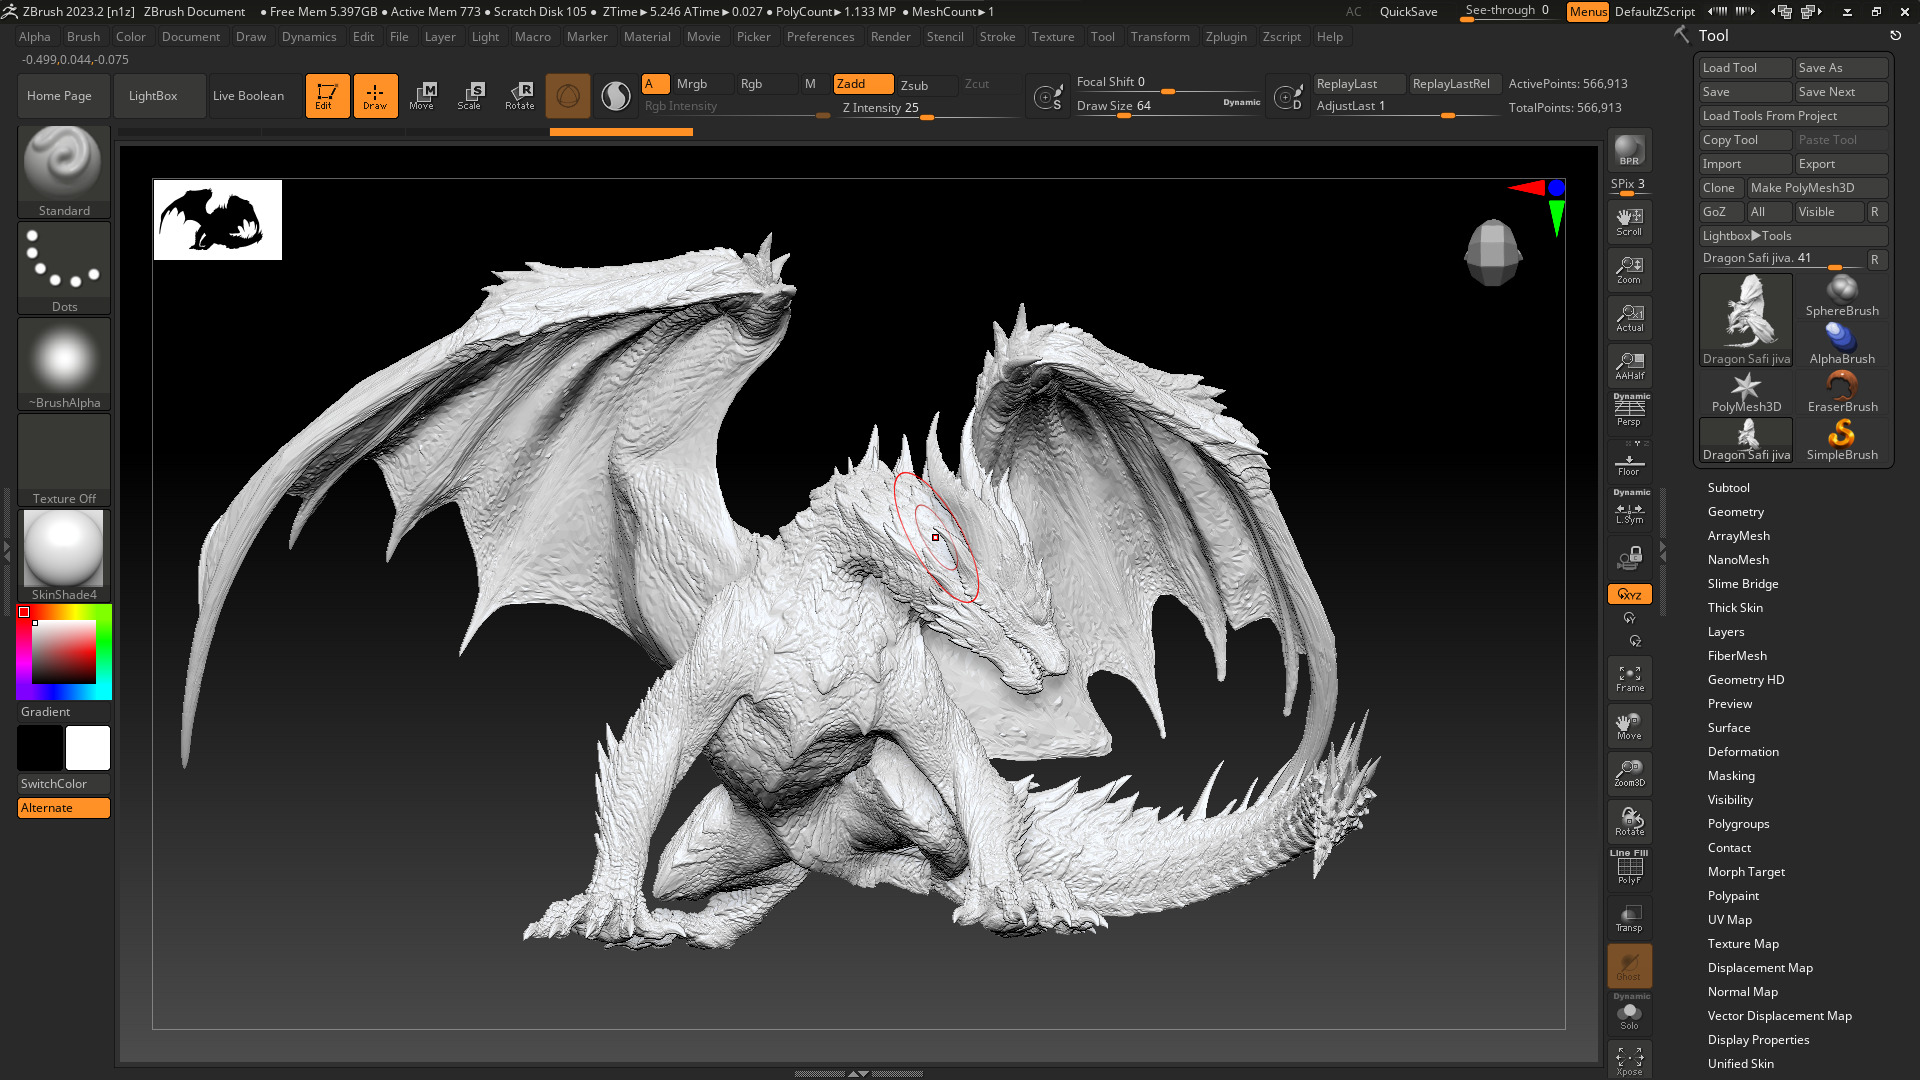The image size is (1920, 1080).
Task: Toggle XYZ rotation mode
Action: click(1629, 594)
